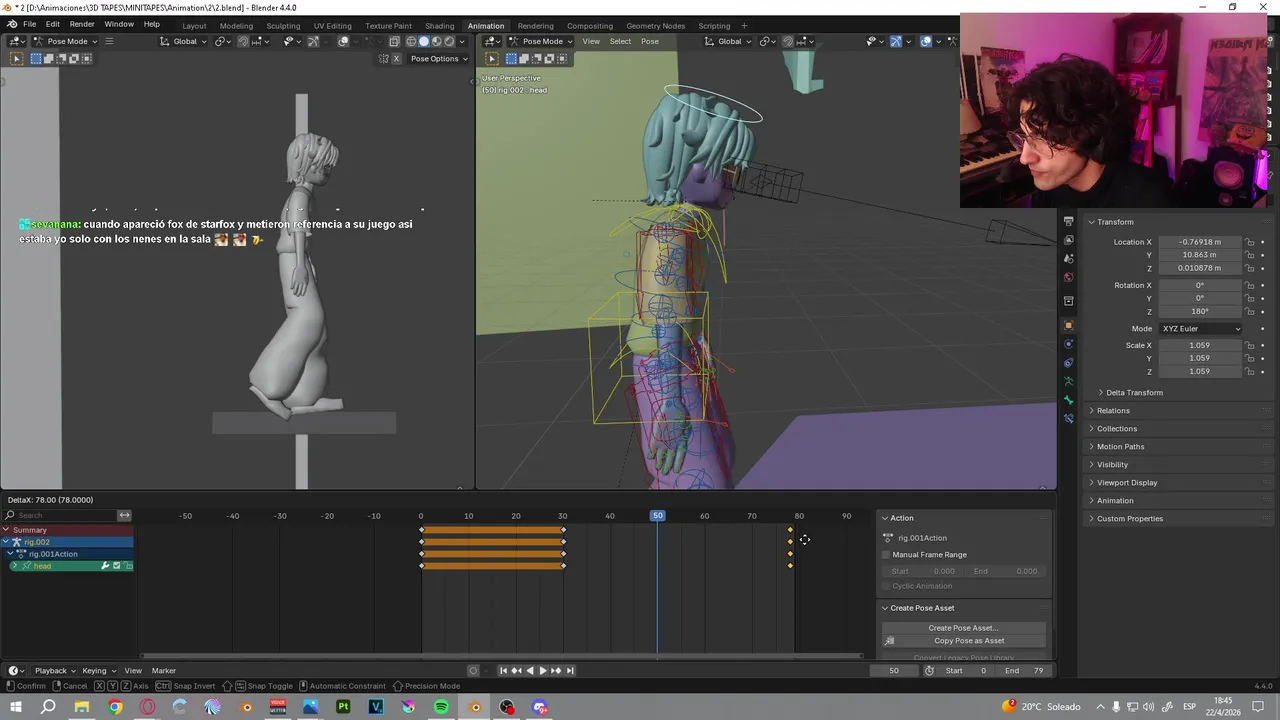Click the Only Show Selected filter arrow icon
Viewport: 1280px width, 720px height.
point(124,515)
